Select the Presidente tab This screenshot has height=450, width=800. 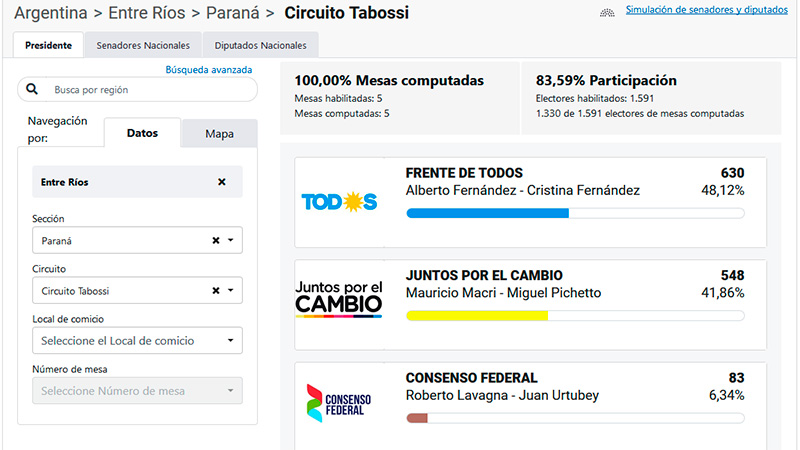pos(48,45)
